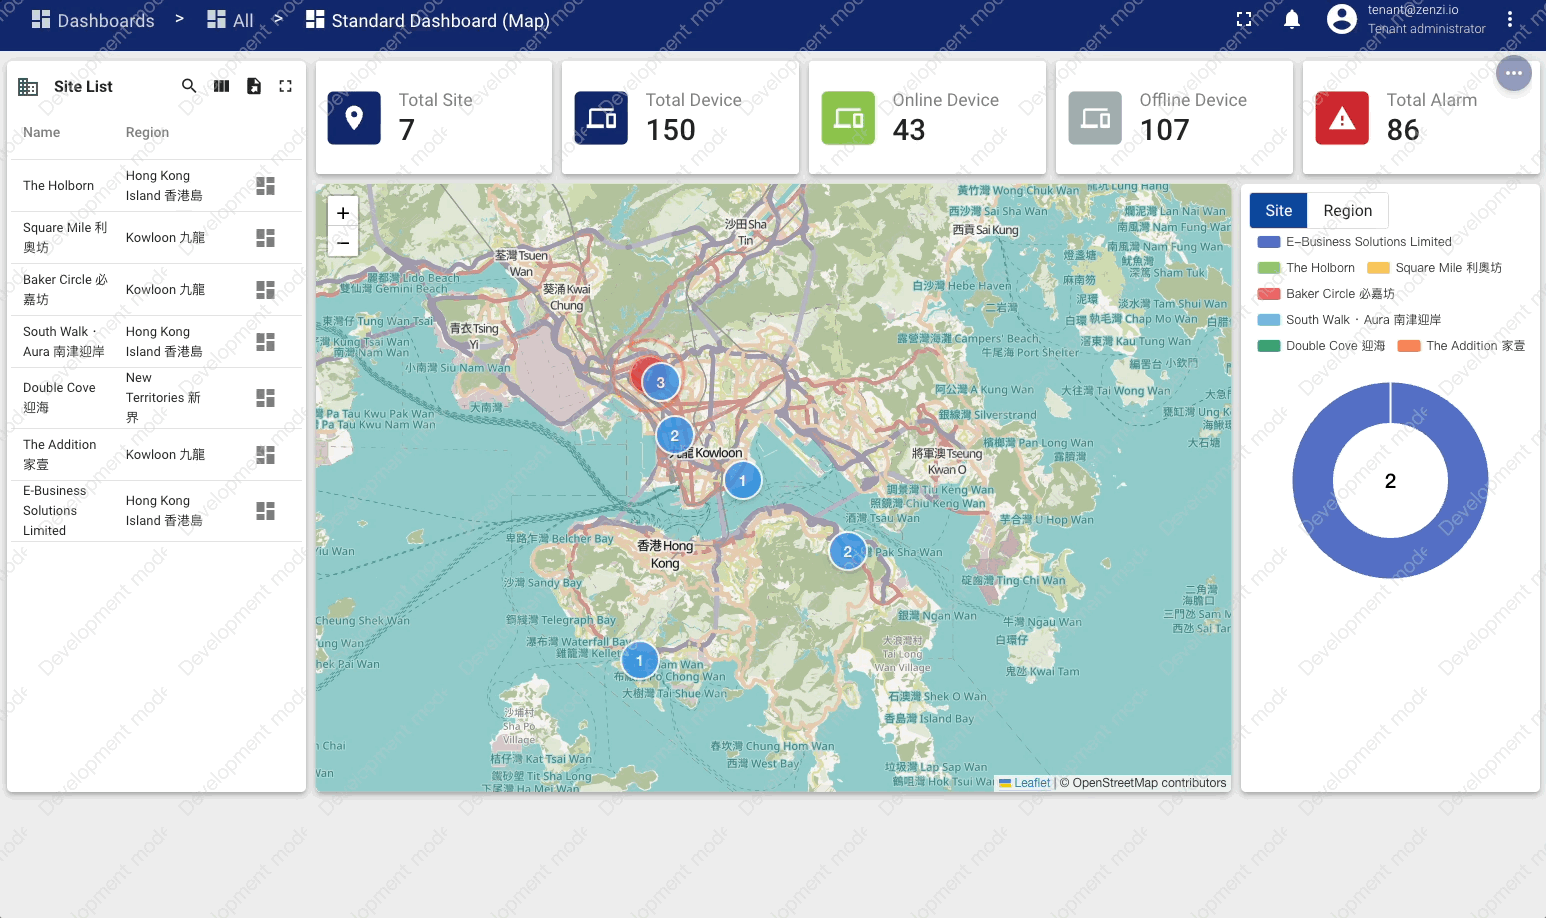This screenshot has width=1546, height=918.
Task: Zoom in on the map
Action: pos(343,213)
